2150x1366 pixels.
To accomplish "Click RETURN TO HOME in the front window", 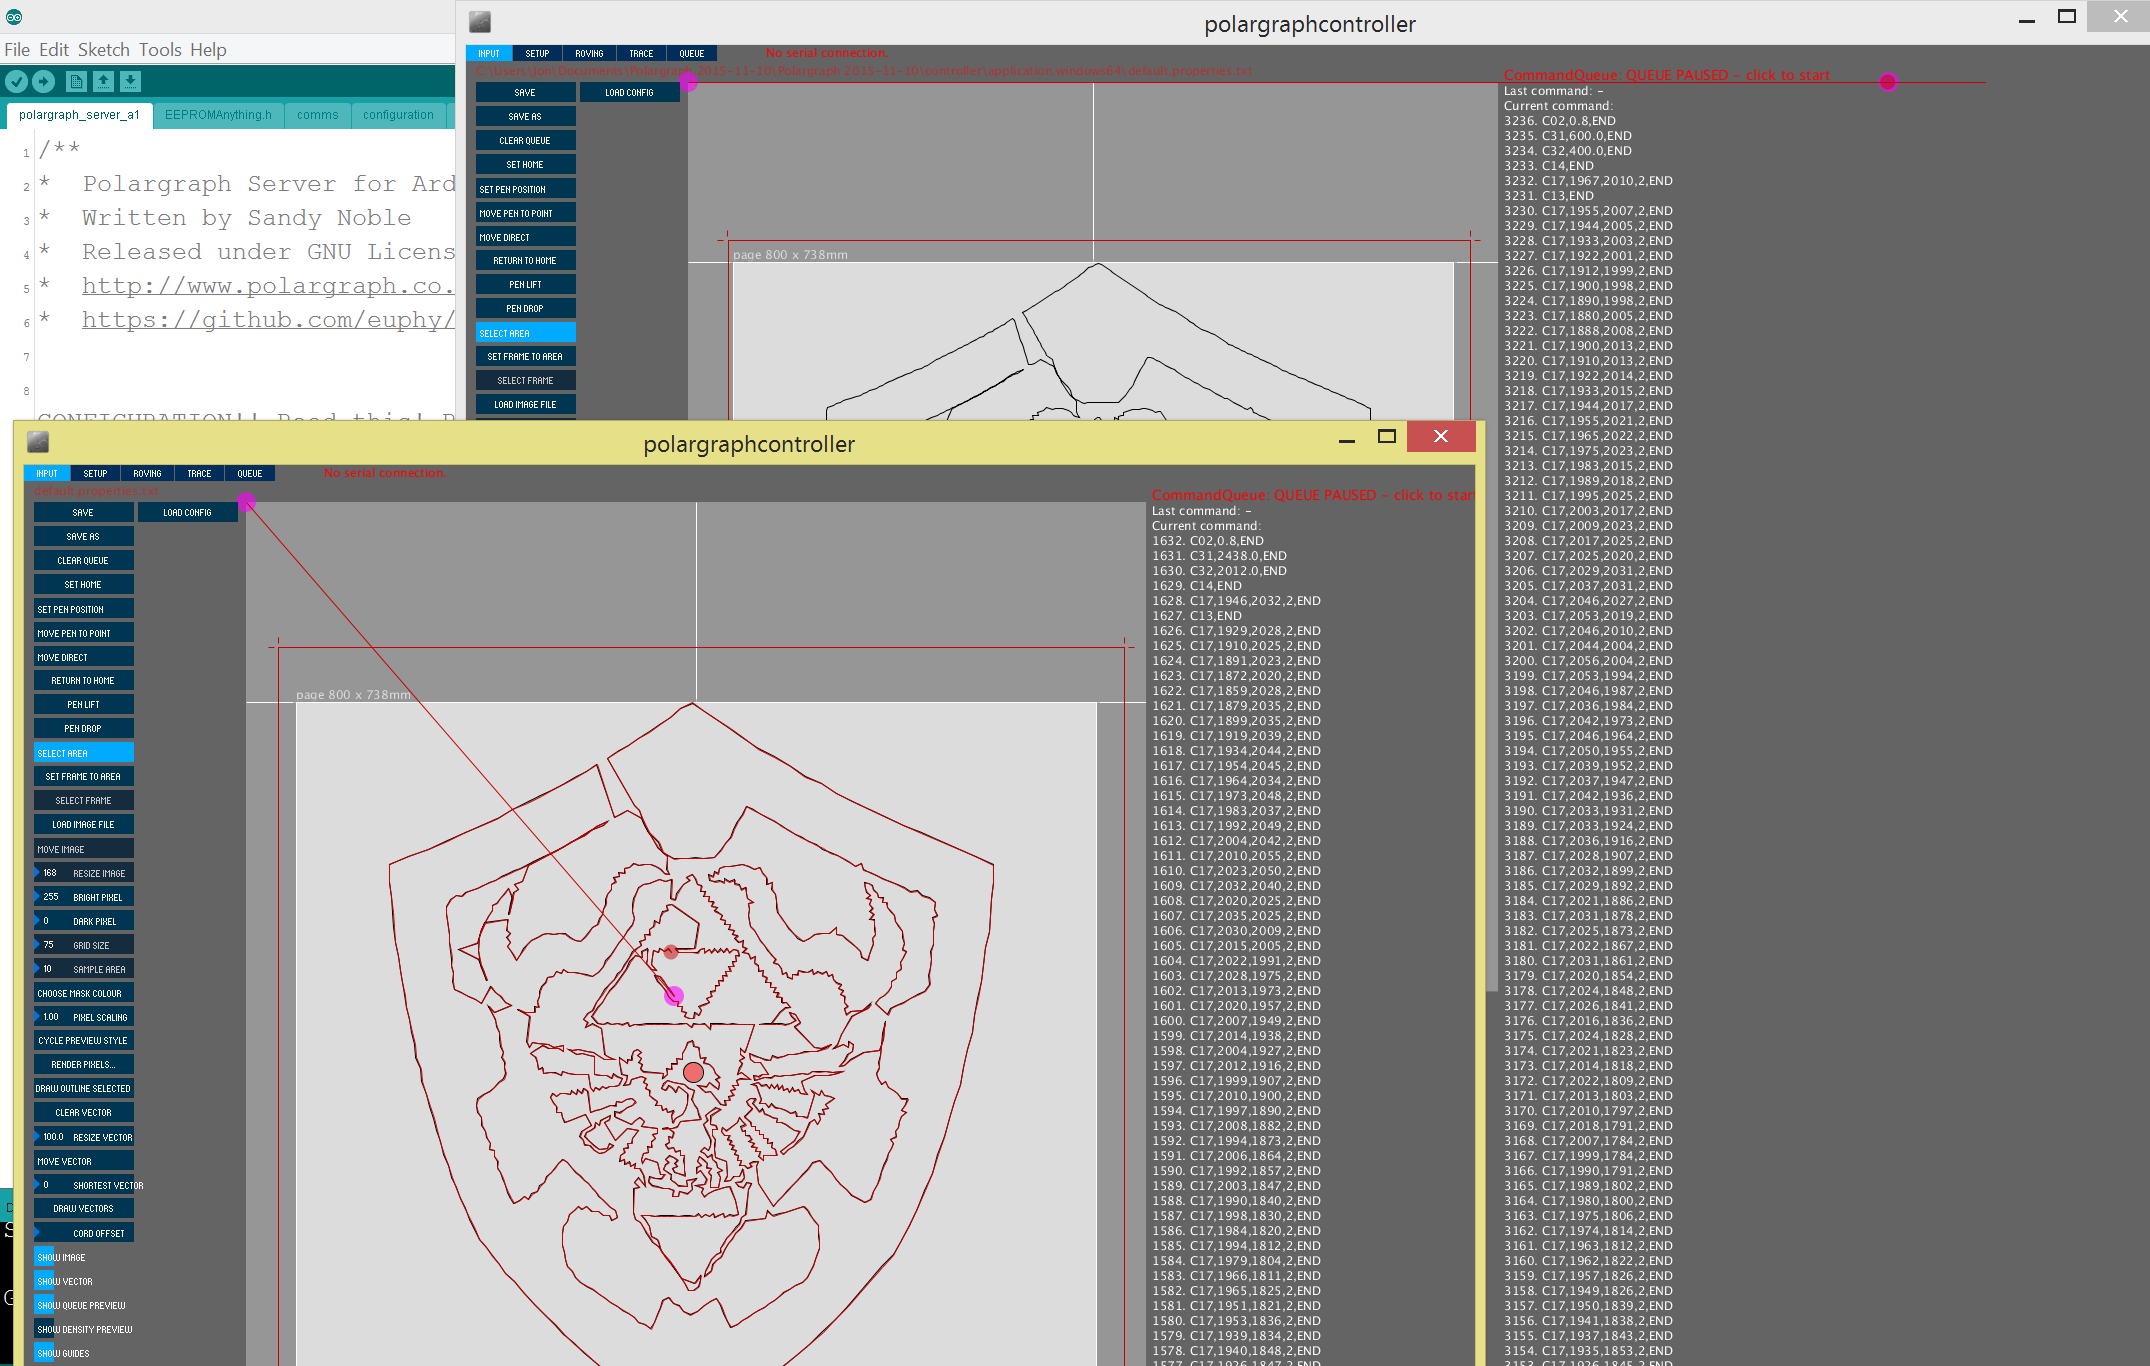I will coord(84,680).
